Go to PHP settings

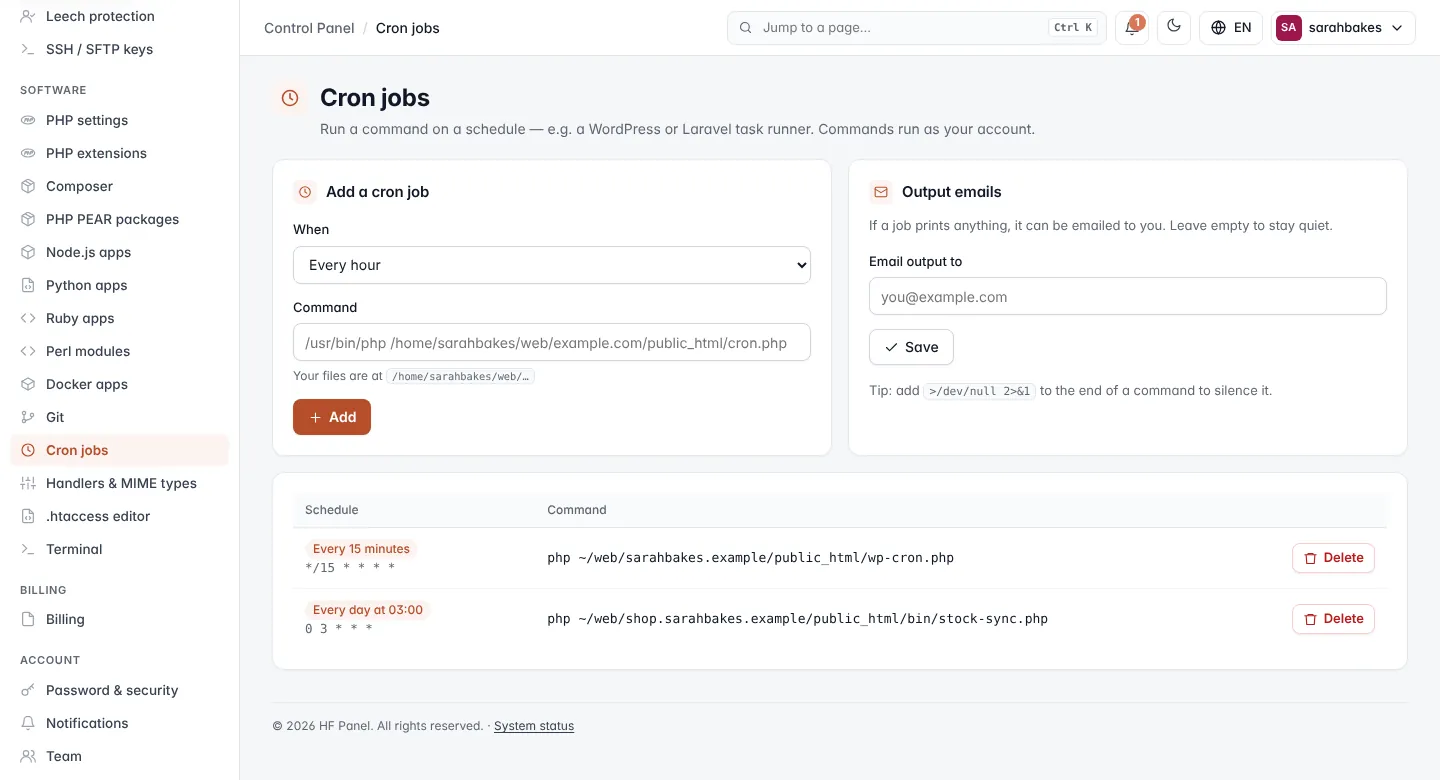tap(120, 120)
